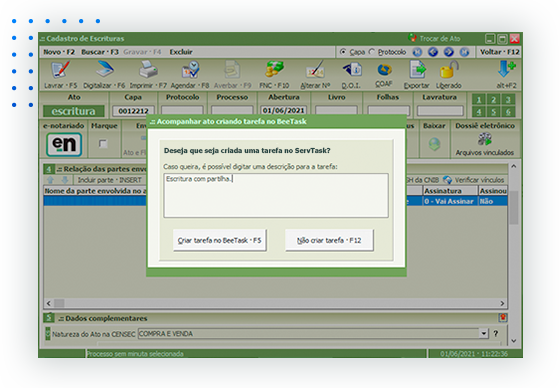Viewport: 560px width, 388px height.
Task: Click Não criar tarefa · F12 button
Action: click(x=329, y=240)
